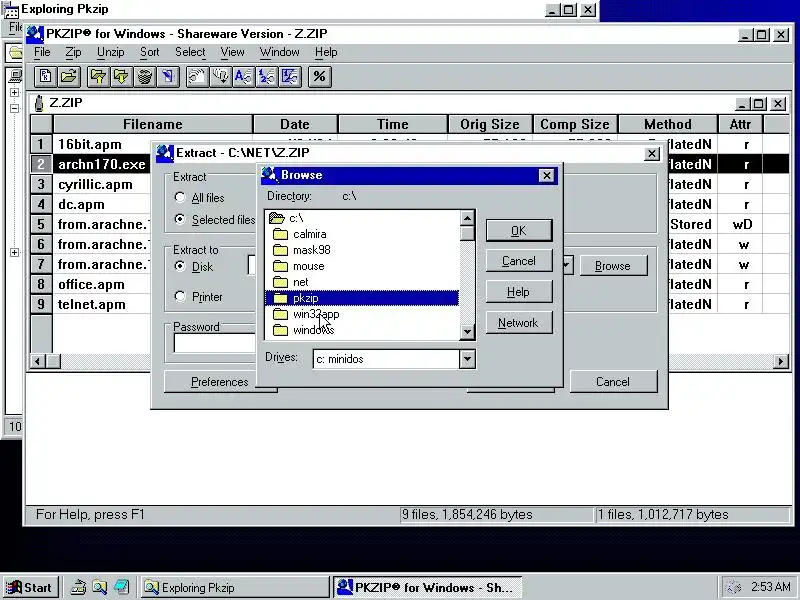Open the Sort menu
800x600 pixels.
149,52
